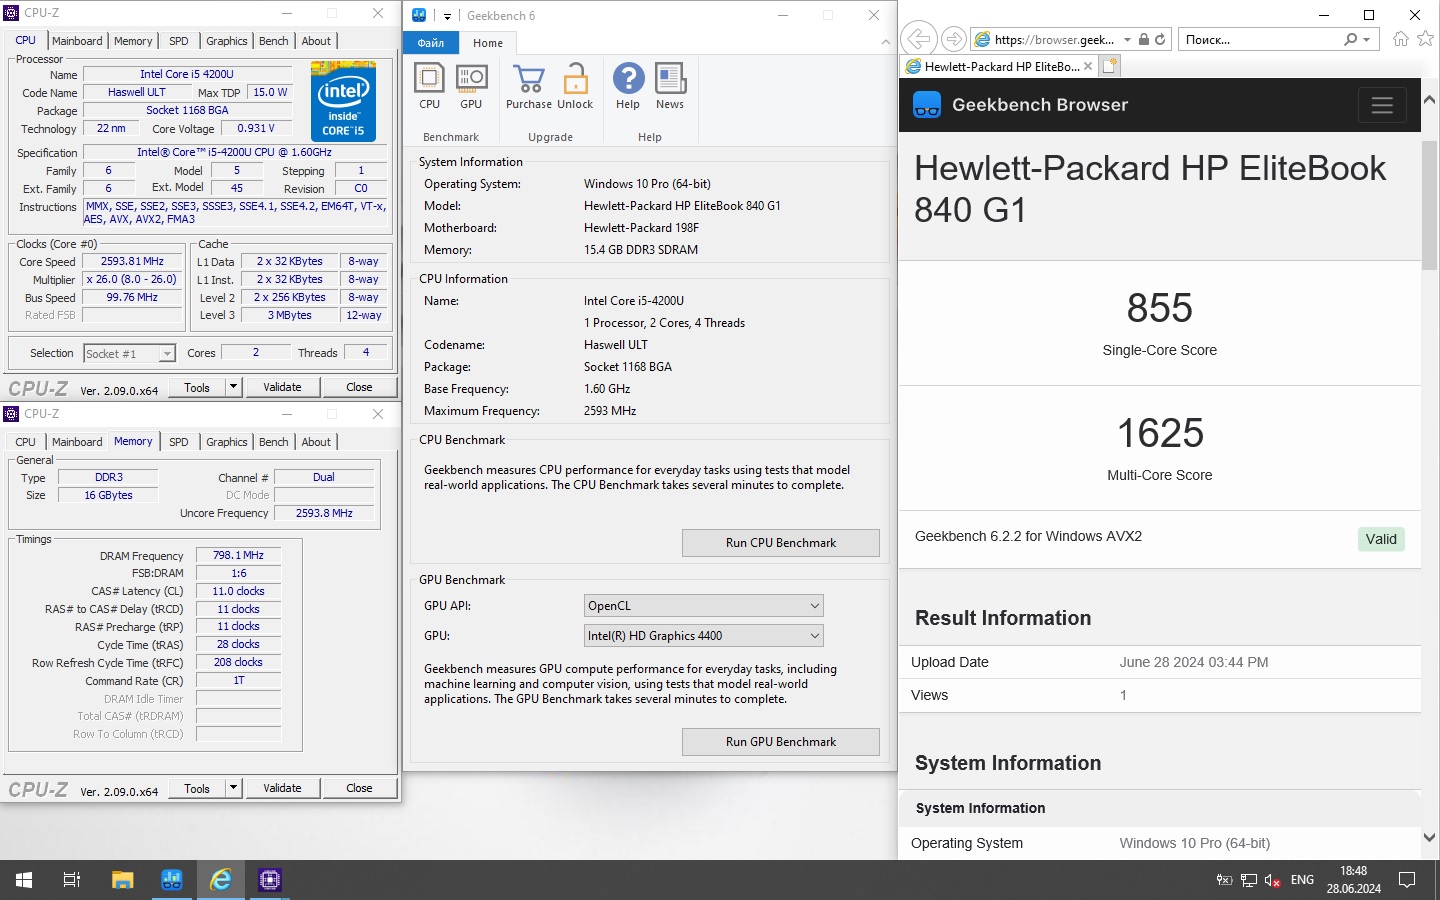This screenshot has width=1440, height=900.
Task: Refresh the browser page
Action: (1160, 40)
